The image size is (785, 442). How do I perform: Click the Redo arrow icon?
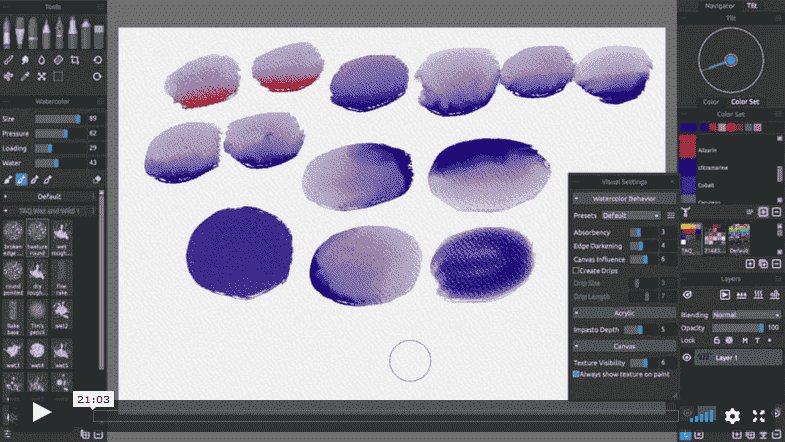pyautogui.click(x=97, y=77)
